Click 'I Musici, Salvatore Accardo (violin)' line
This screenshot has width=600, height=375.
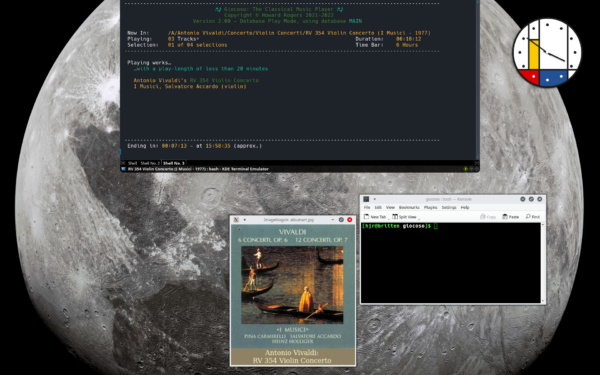pos(190,86)
